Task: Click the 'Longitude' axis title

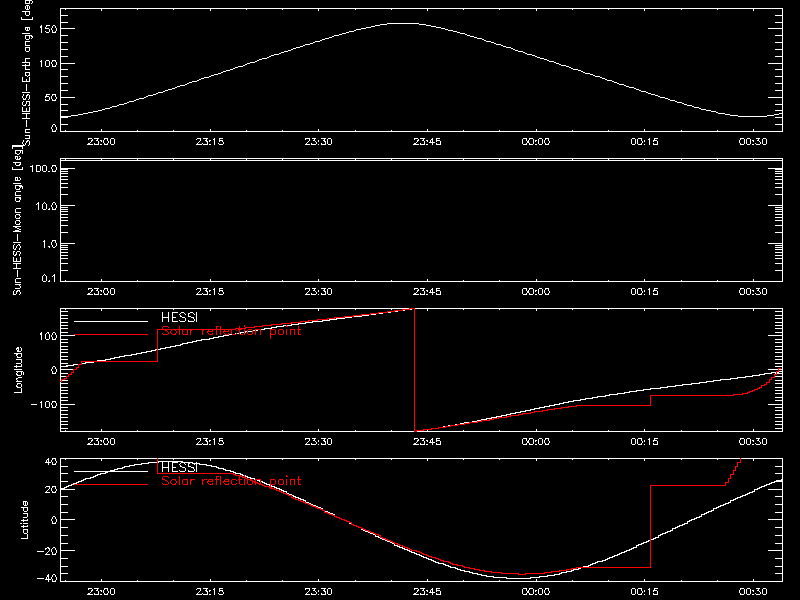Action: (x=18, y=370)
